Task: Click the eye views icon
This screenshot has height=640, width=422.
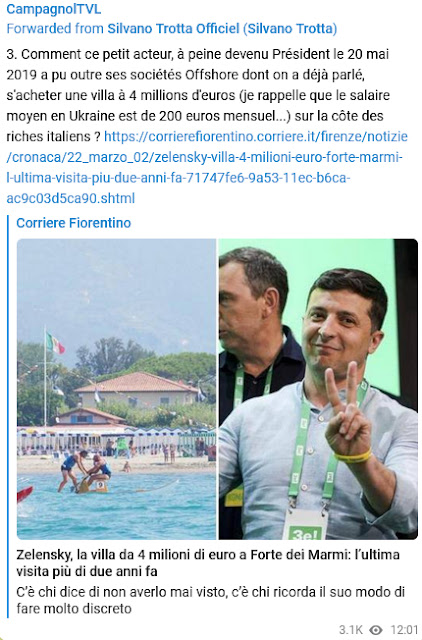Action: pos(375,630)
